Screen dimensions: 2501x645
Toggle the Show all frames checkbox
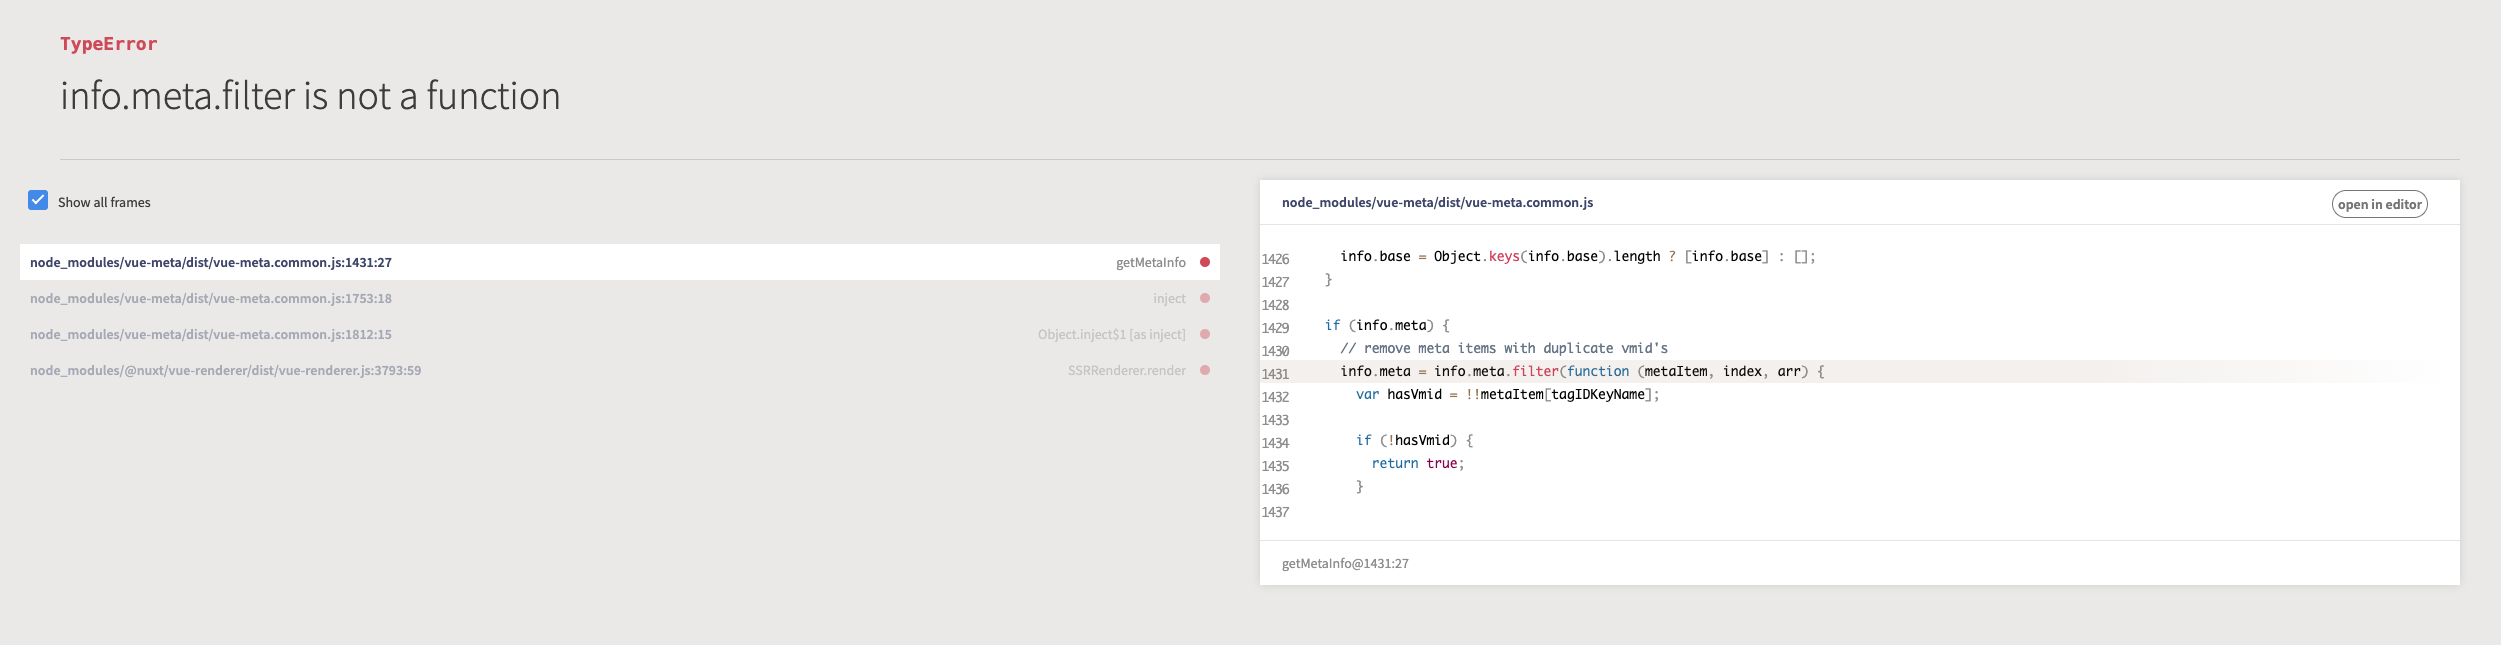coord(38,200)
